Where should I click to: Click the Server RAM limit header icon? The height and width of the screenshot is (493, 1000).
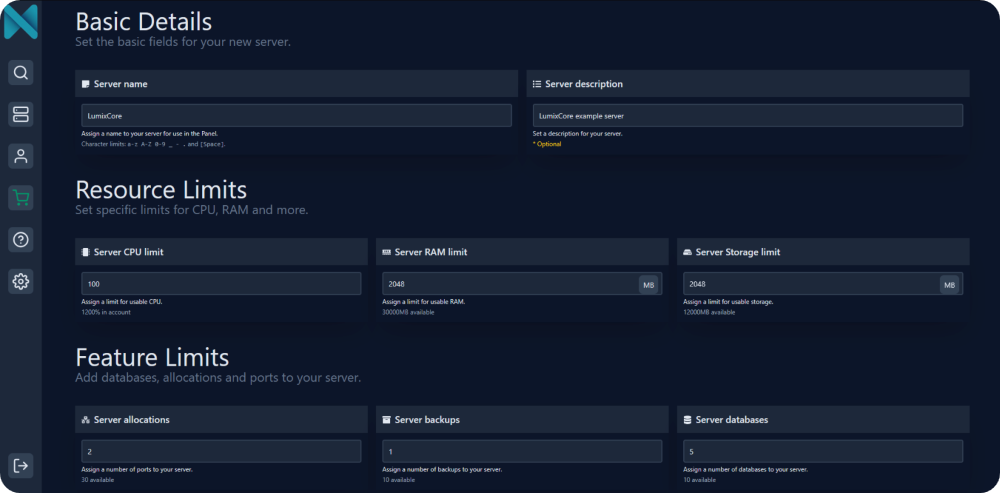(x=386, y=252)
